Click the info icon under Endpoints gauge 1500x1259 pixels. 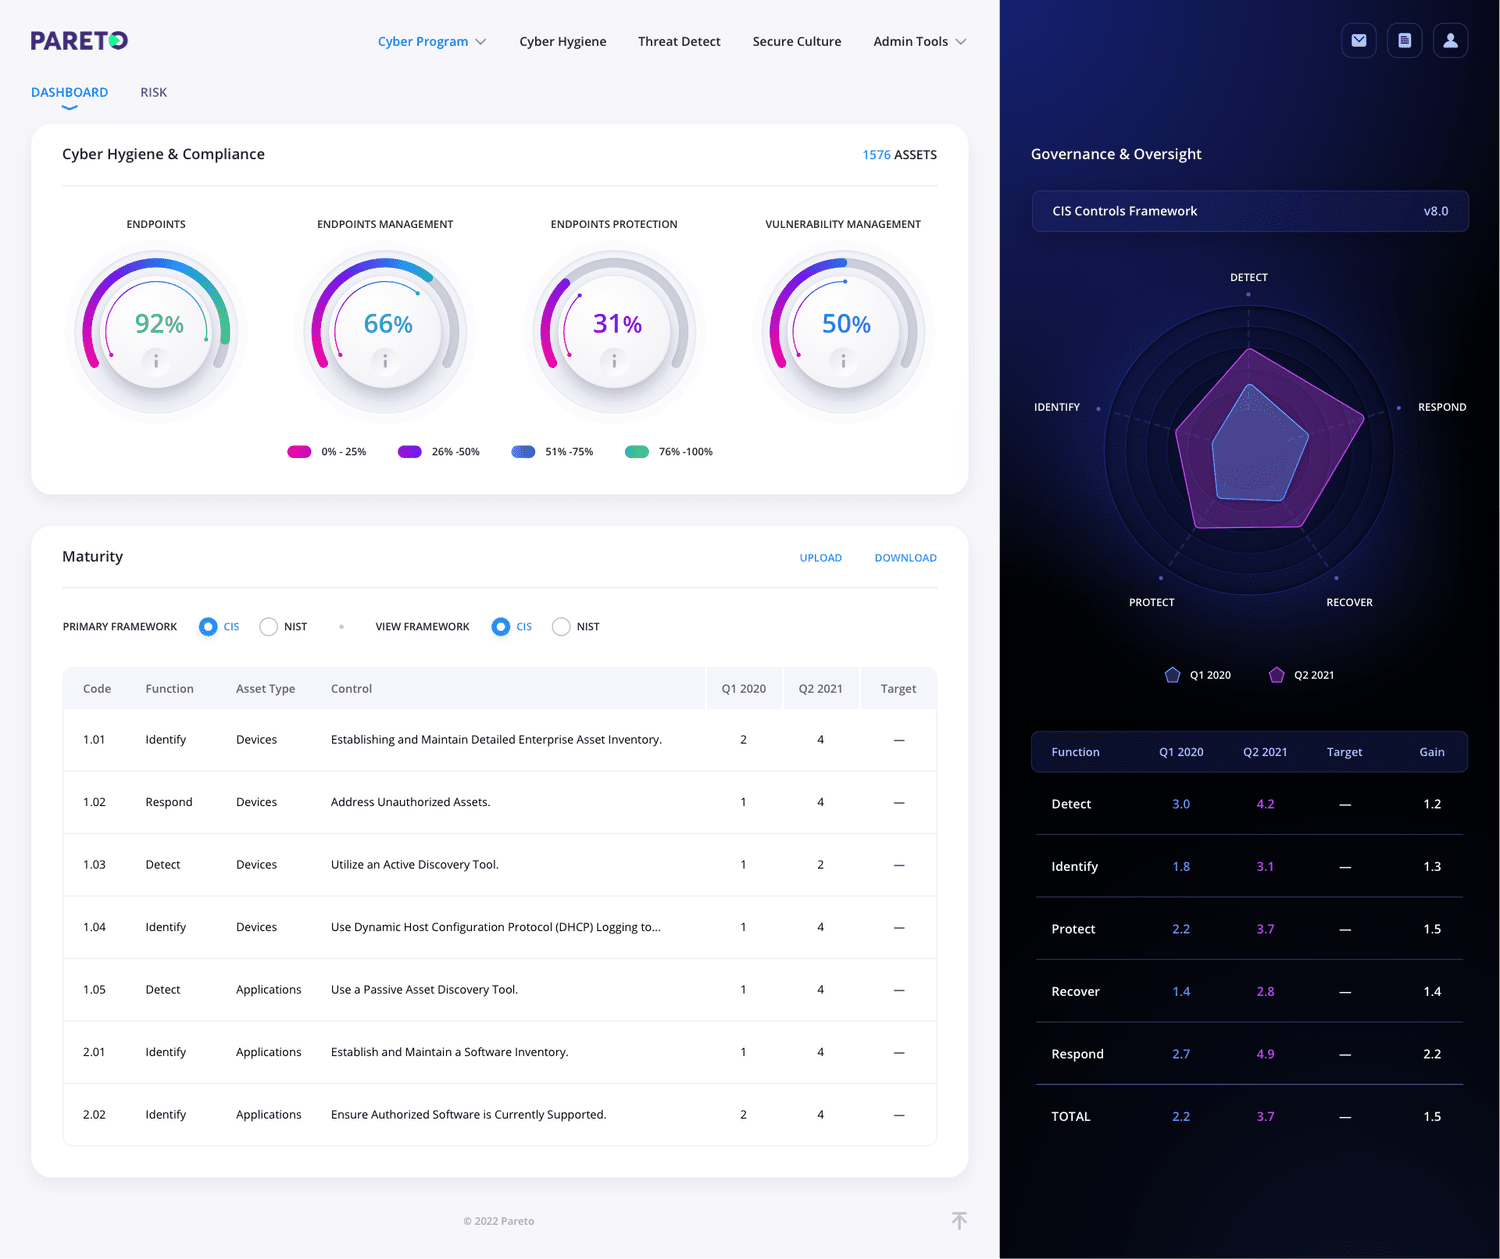pyautogui.click(x=156, y=362)
